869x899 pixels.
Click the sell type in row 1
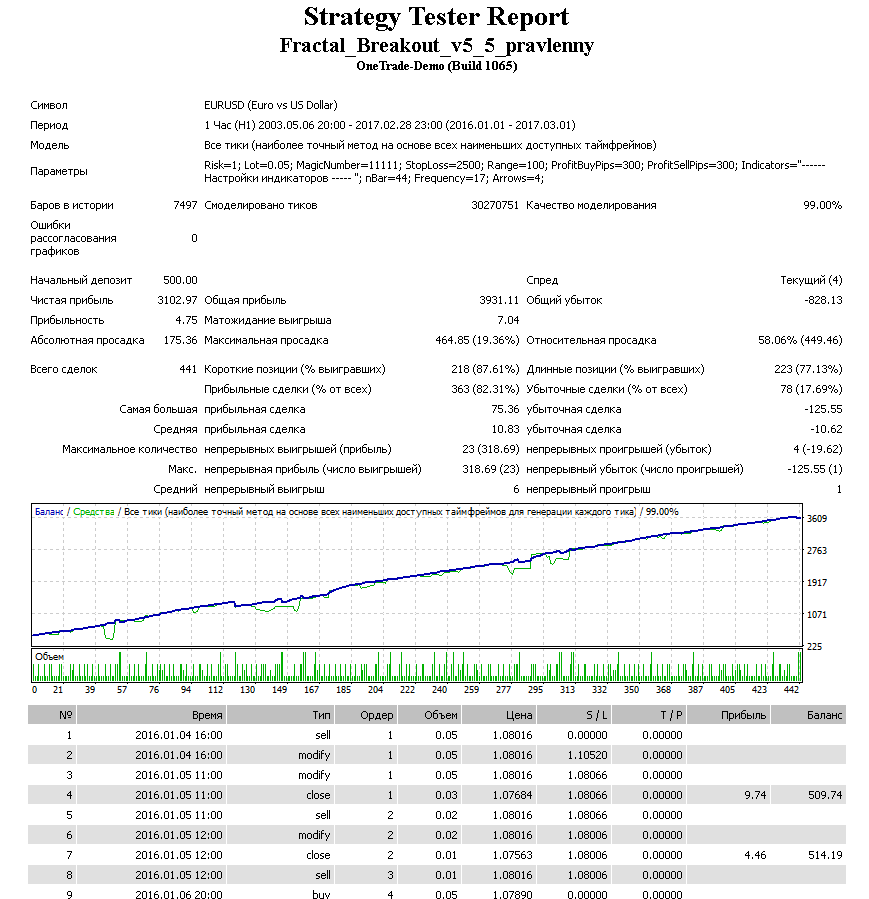pos(323,735)
